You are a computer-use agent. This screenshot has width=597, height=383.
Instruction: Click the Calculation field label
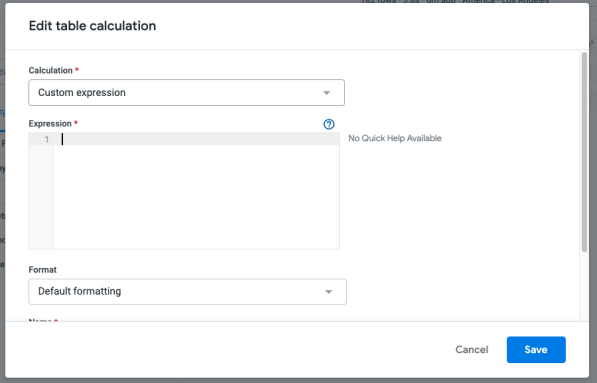tap(51, 70)
